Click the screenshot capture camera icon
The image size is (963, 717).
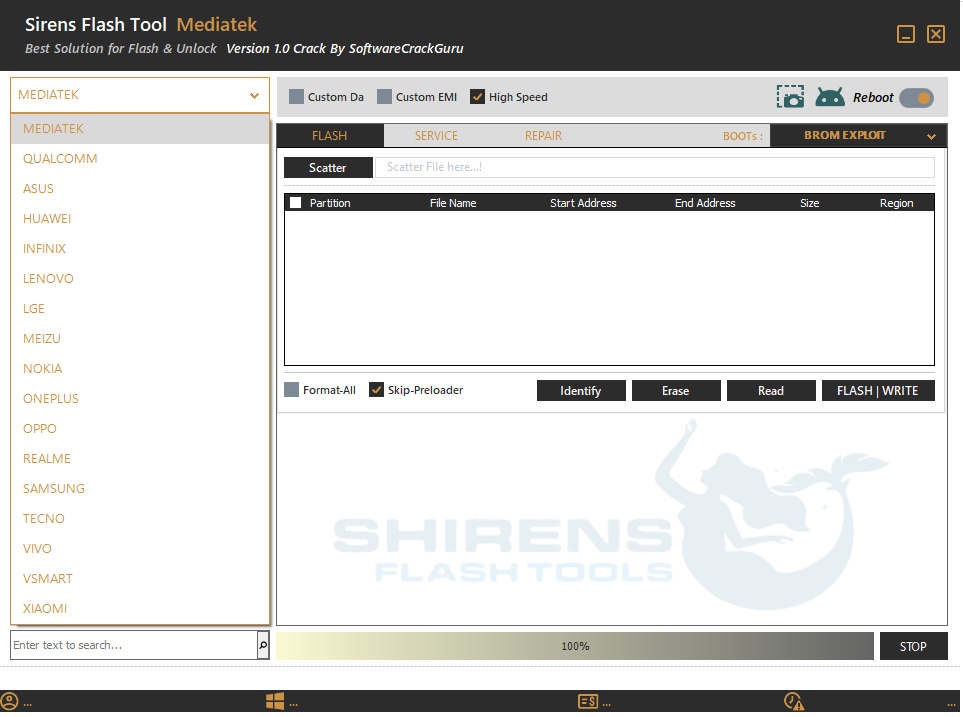[x=790, y=97]
